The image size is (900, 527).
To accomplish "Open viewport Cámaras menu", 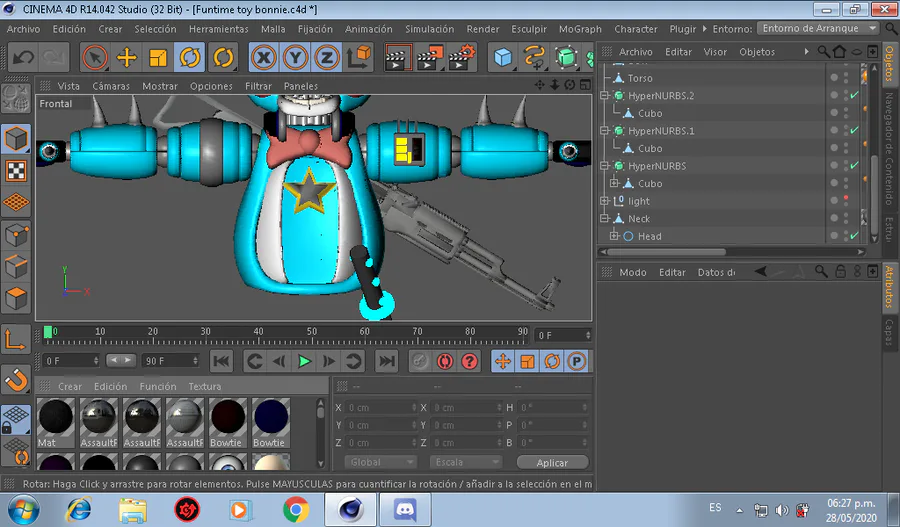I will 111,86.
